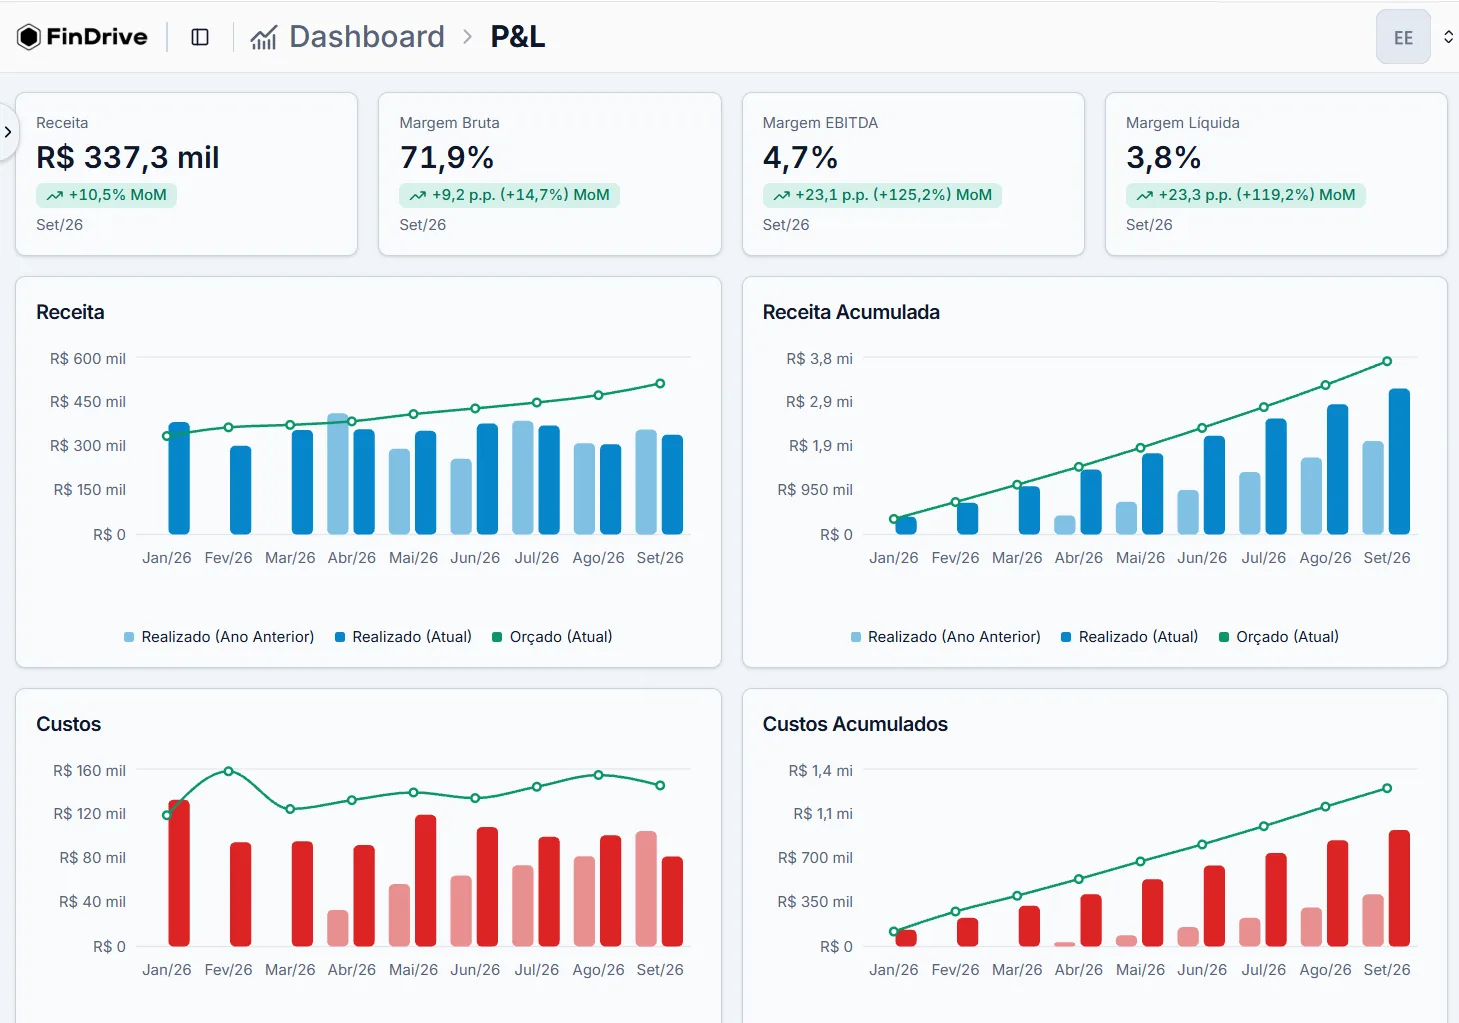
Task: Click Ago/26 label under Custos chart
Action: (598, 970)
